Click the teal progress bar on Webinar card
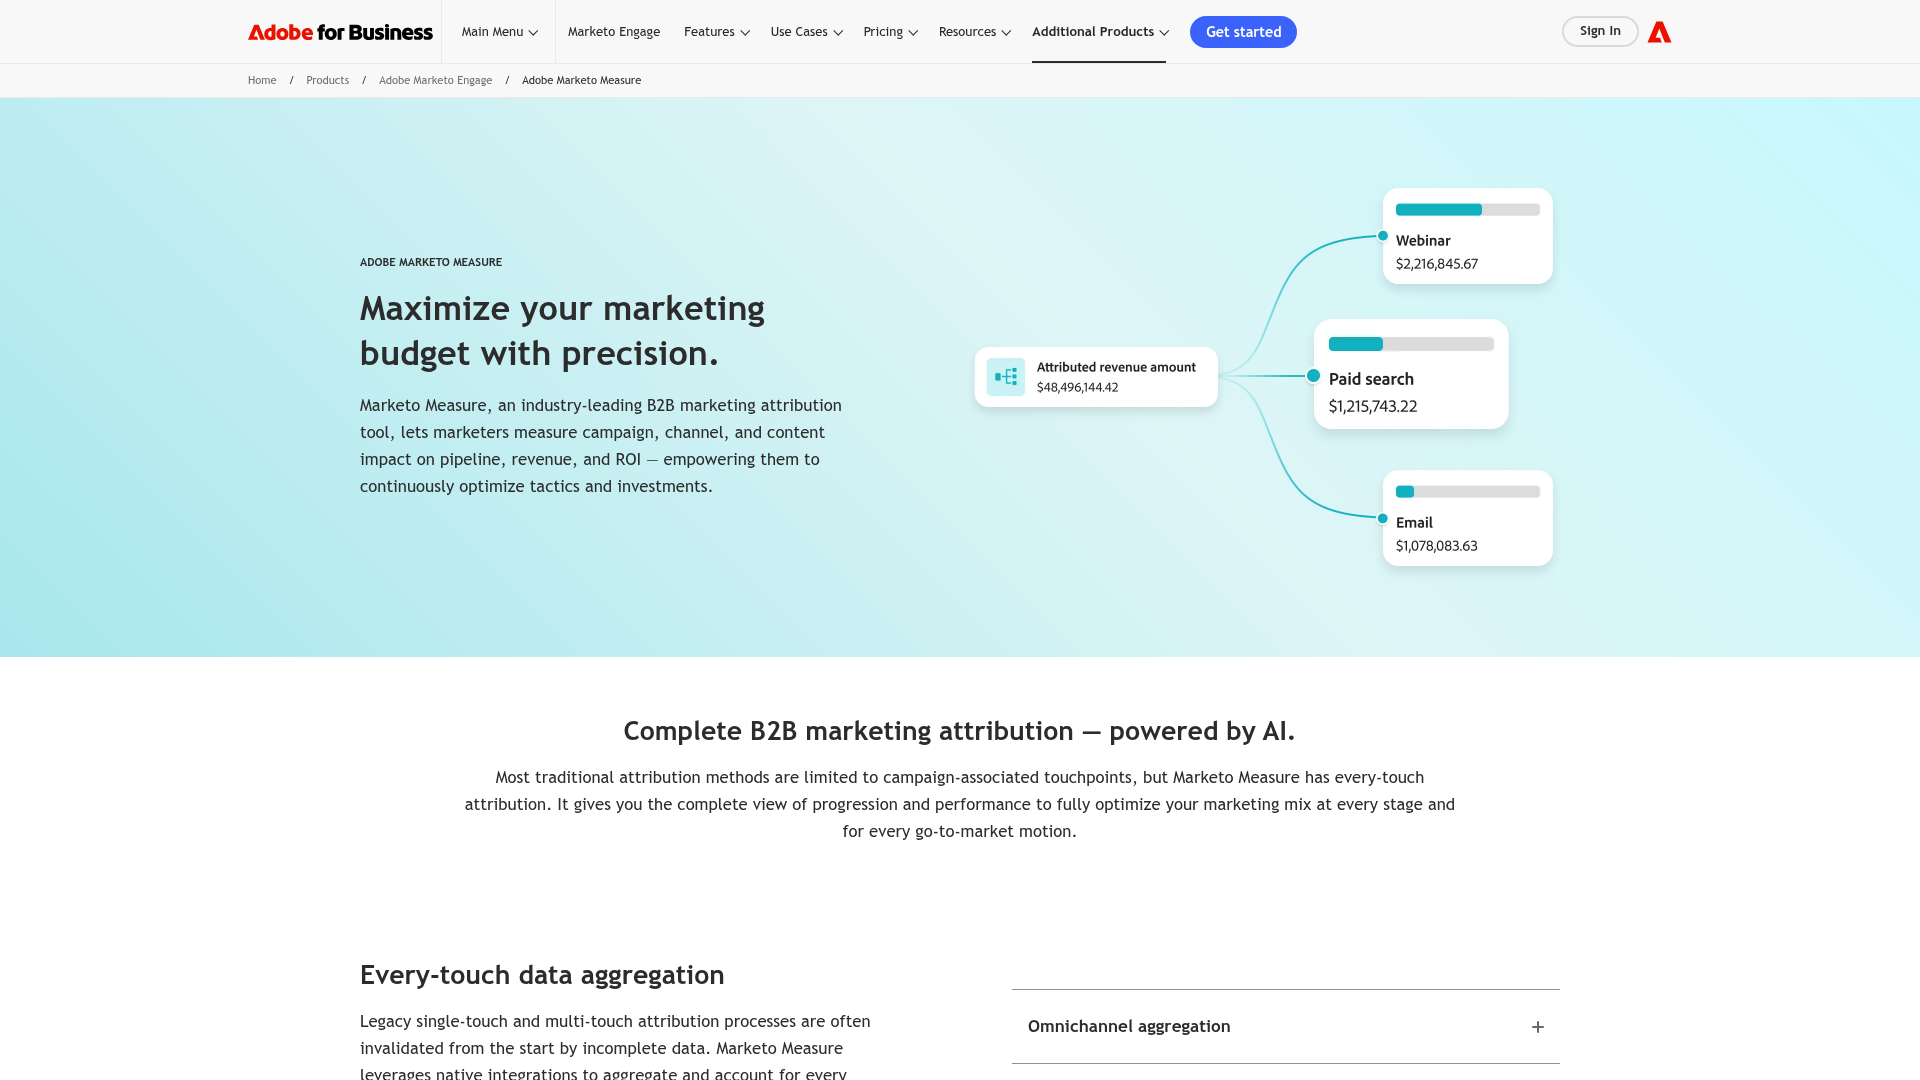 1438,209
